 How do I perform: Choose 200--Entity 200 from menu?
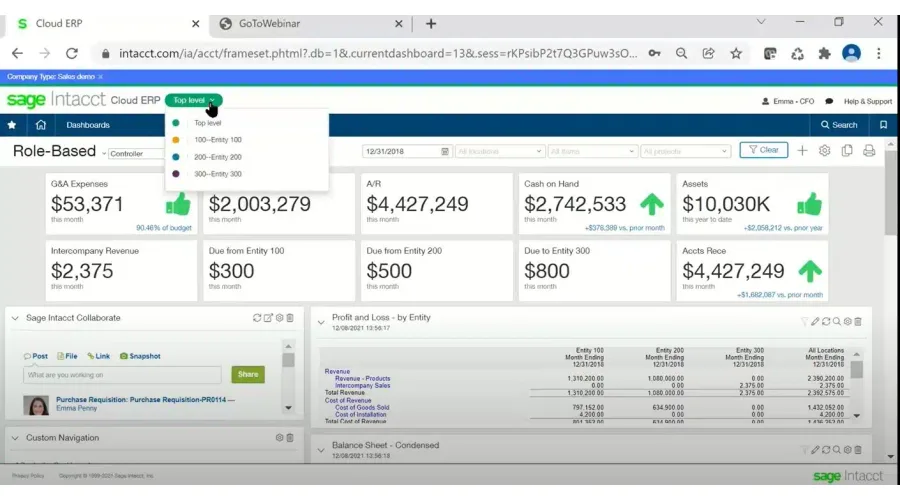tap(218, 157)
